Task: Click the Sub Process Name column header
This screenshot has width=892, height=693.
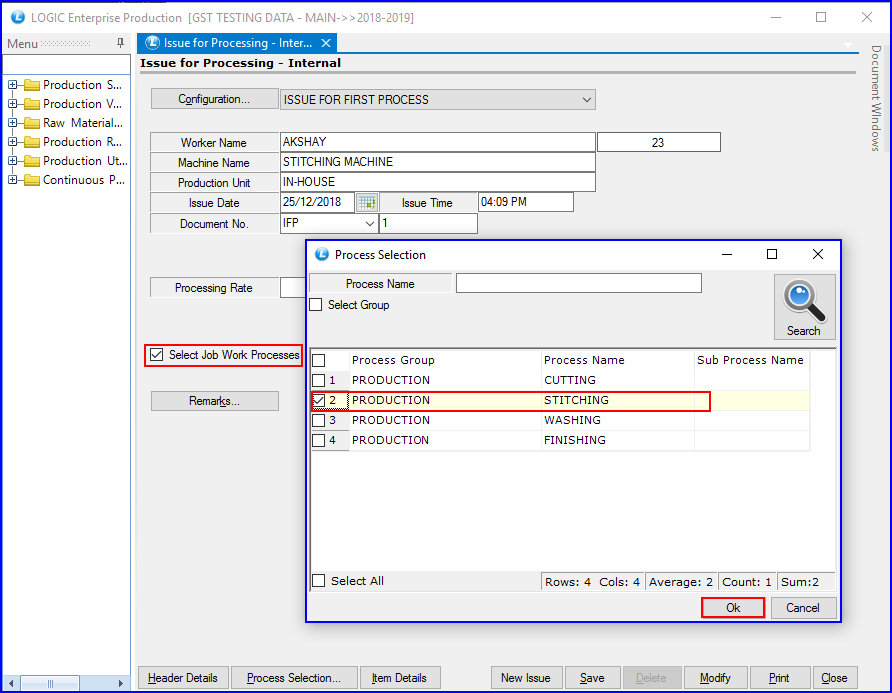Action: click(750, 360)
